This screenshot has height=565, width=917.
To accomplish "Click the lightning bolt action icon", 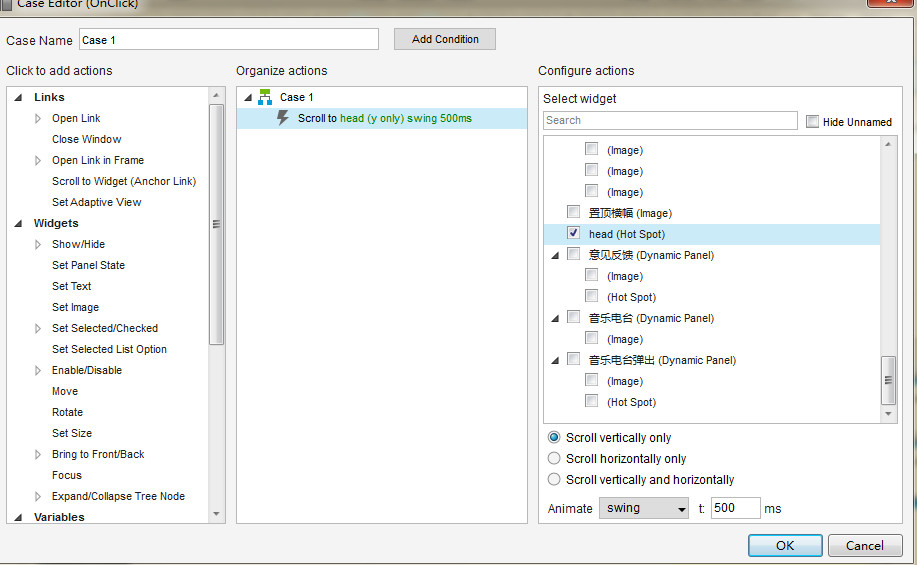I will point(283,118).
